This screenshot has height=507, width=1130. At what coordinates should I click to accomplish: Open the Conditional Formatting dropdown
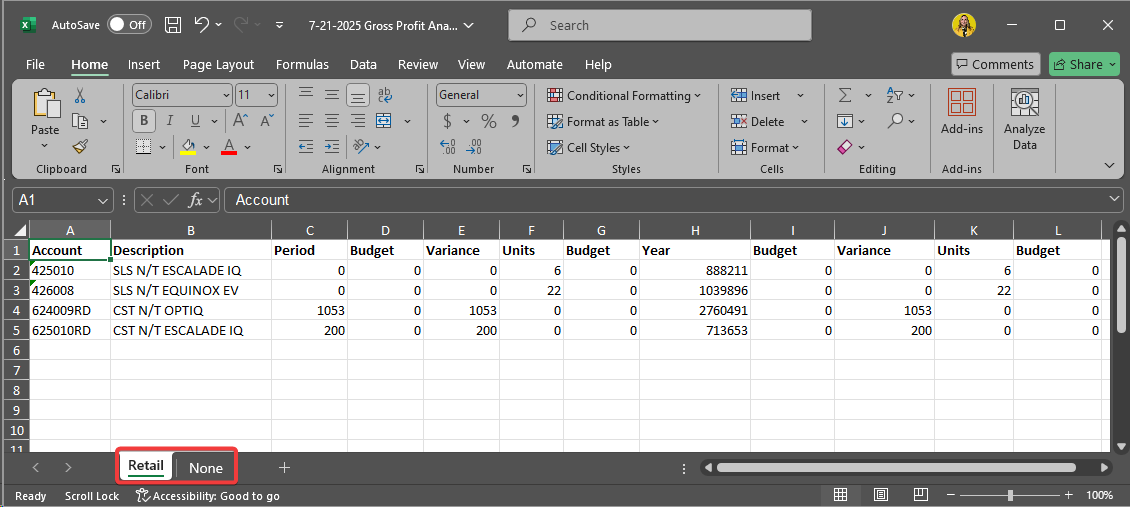[624, 96]
